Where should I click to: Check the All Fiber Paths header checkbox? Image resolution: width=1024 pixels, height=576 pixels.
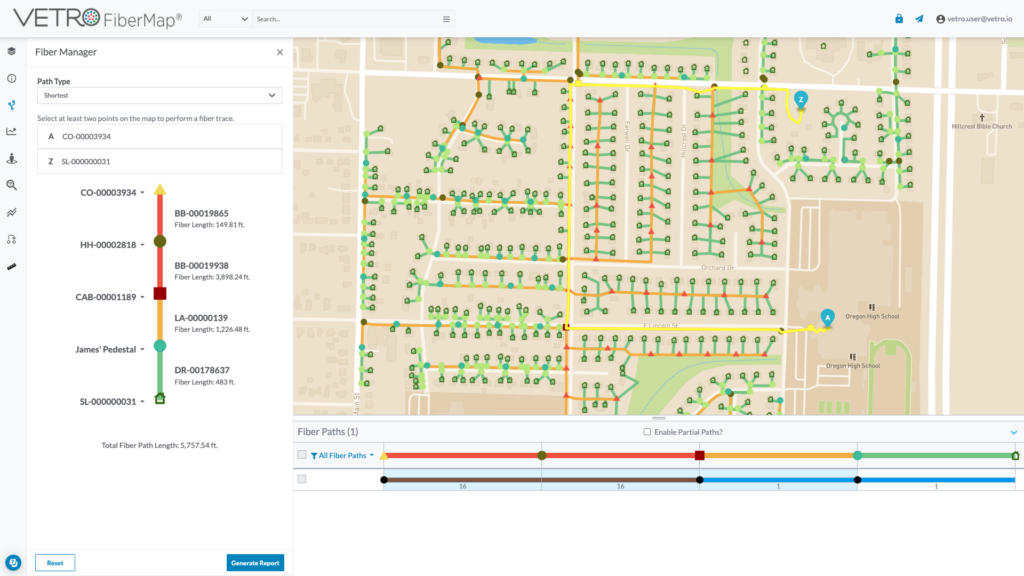pyautogui.click(x=302, y=455)
